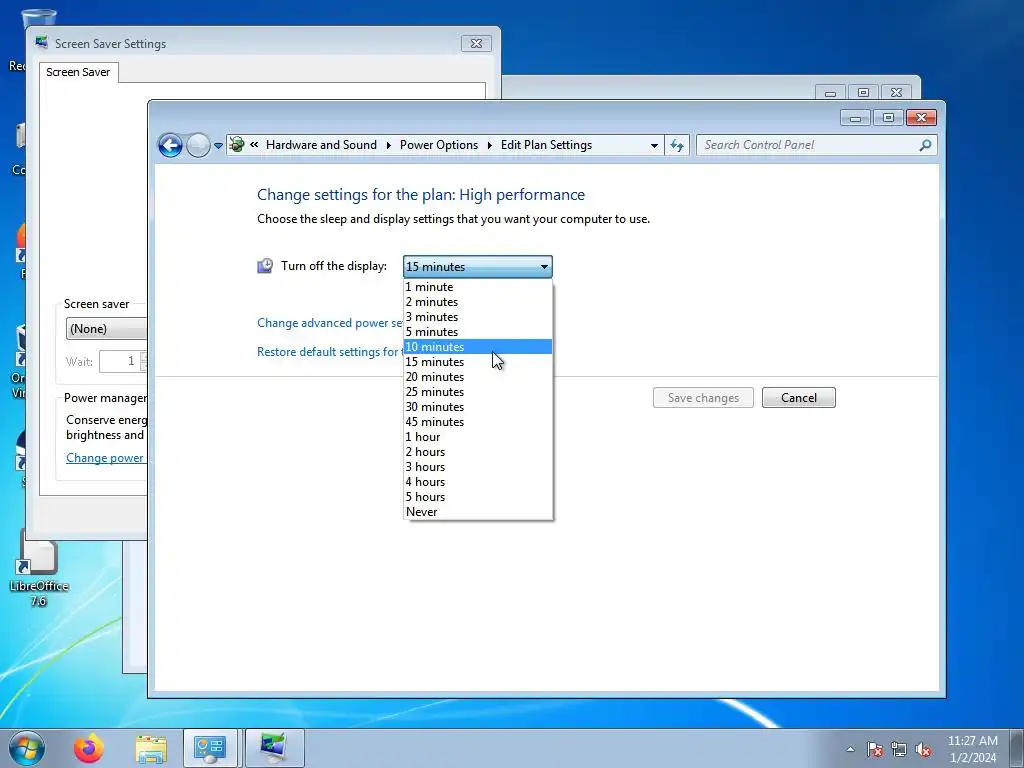Viewport: 1024px width, 768px height.
Task: Select 2 minutes in the list
Action: coord(478,302)
